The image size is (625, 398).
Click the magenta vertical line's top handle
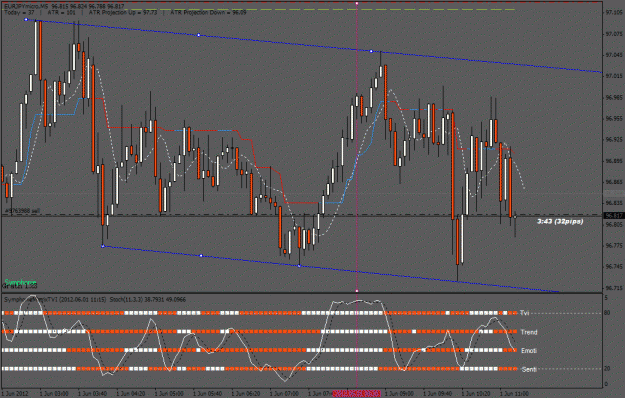tap(357, 3)
